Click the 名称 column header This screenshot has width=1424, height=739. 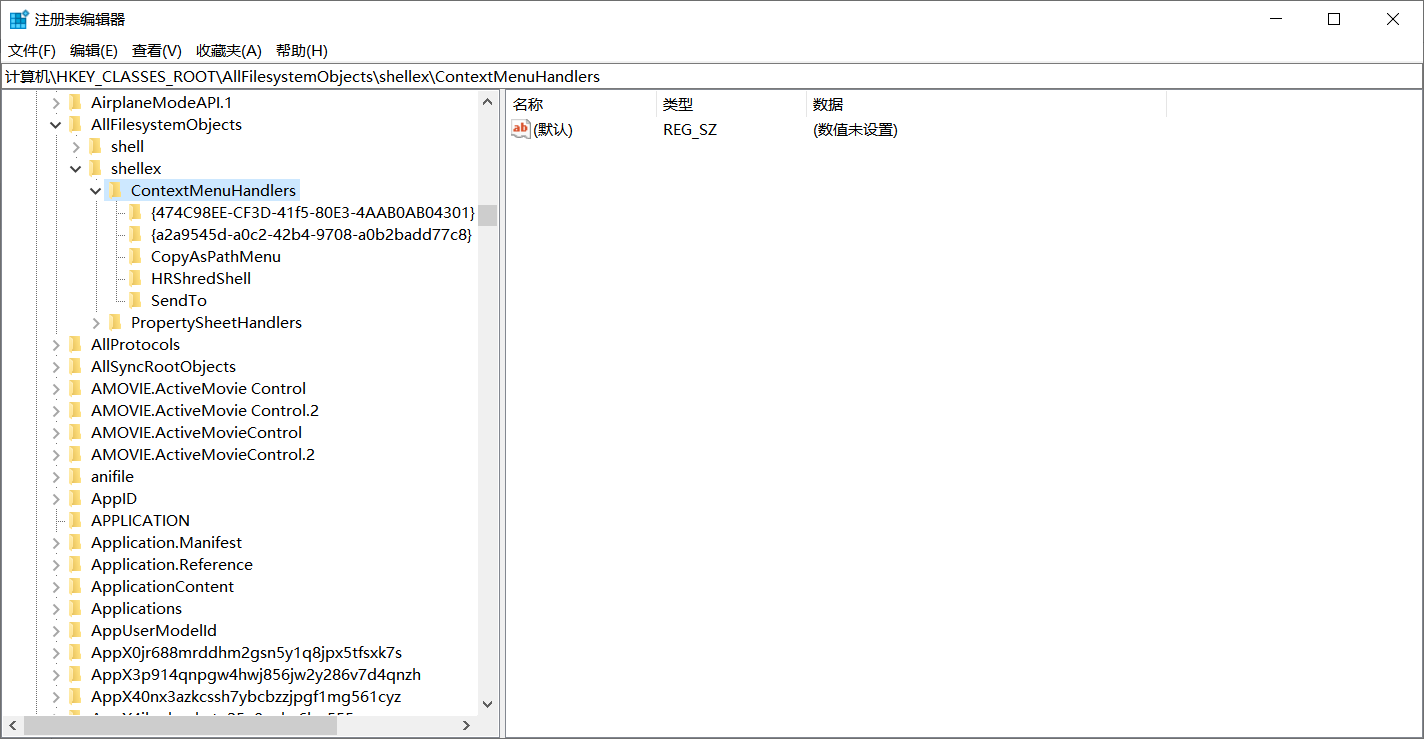tap(580, 104)
